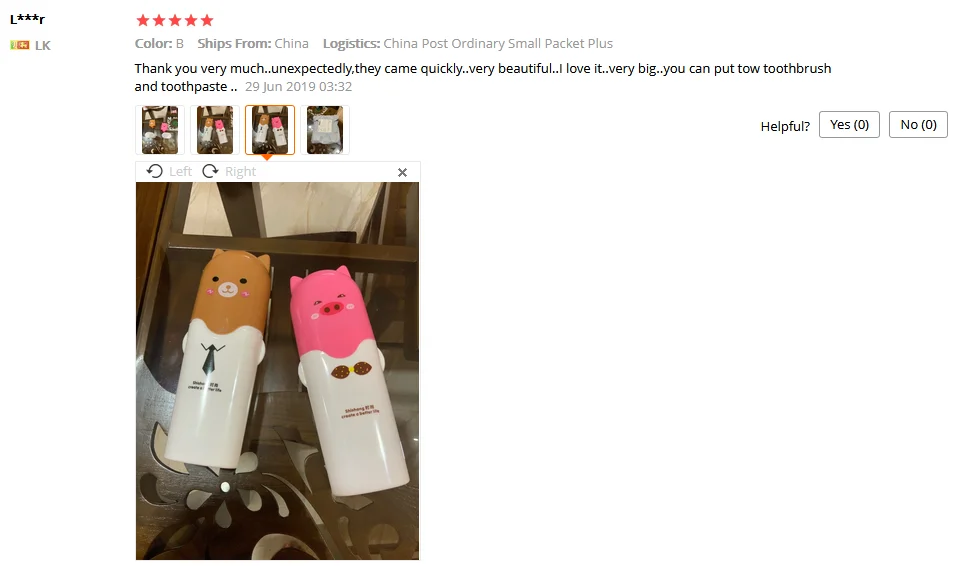Select the highlighted third photo thumbnail

270,130
